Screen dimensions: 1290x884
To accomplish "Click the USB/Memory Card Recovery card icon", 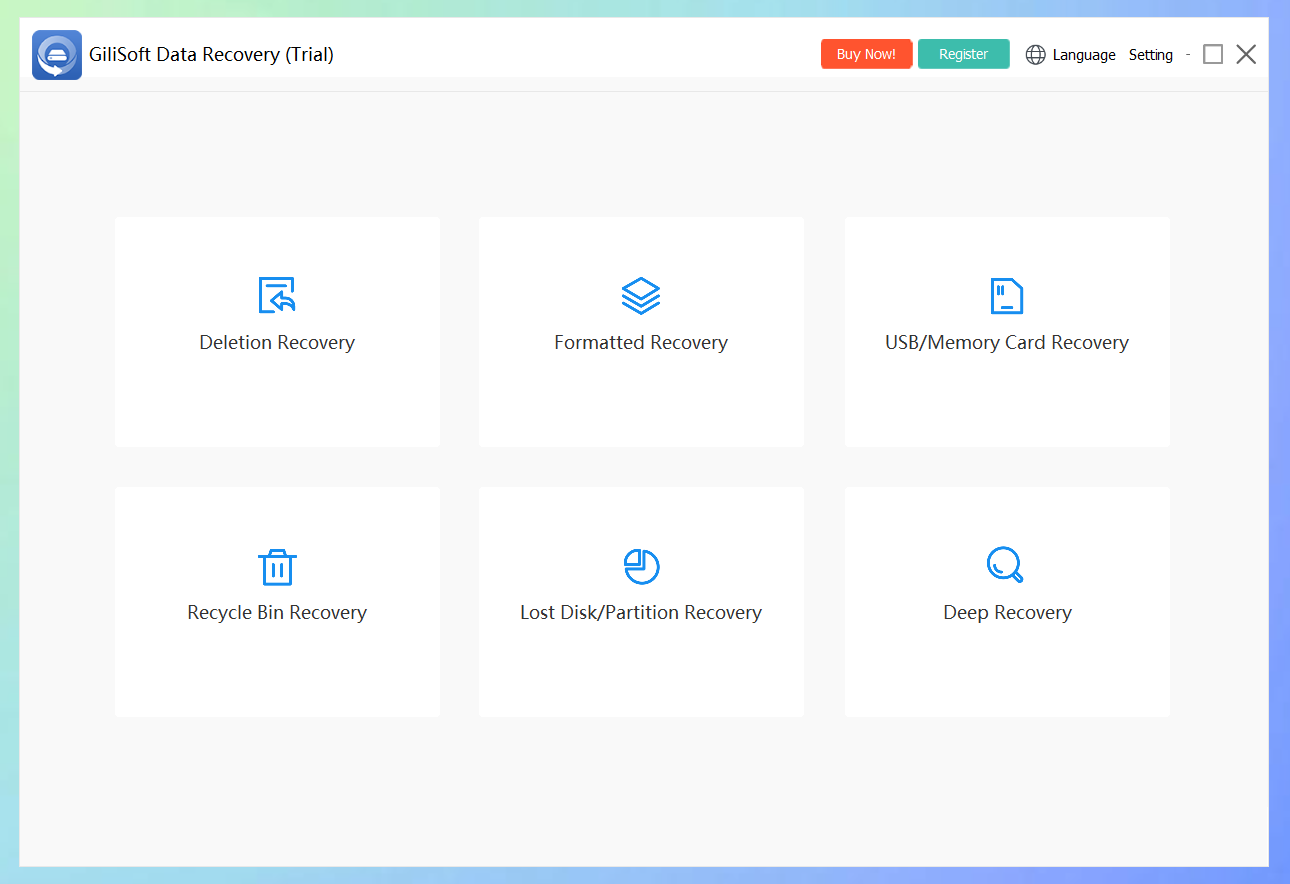I will [1007, 295].
